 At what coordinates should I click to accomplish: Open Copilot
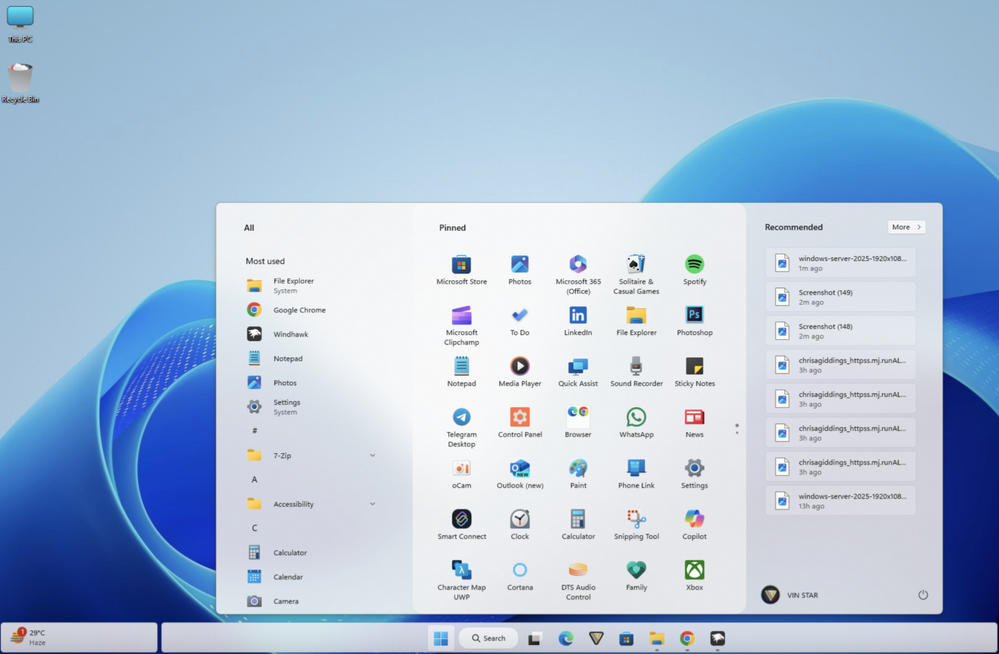[694, 525]
